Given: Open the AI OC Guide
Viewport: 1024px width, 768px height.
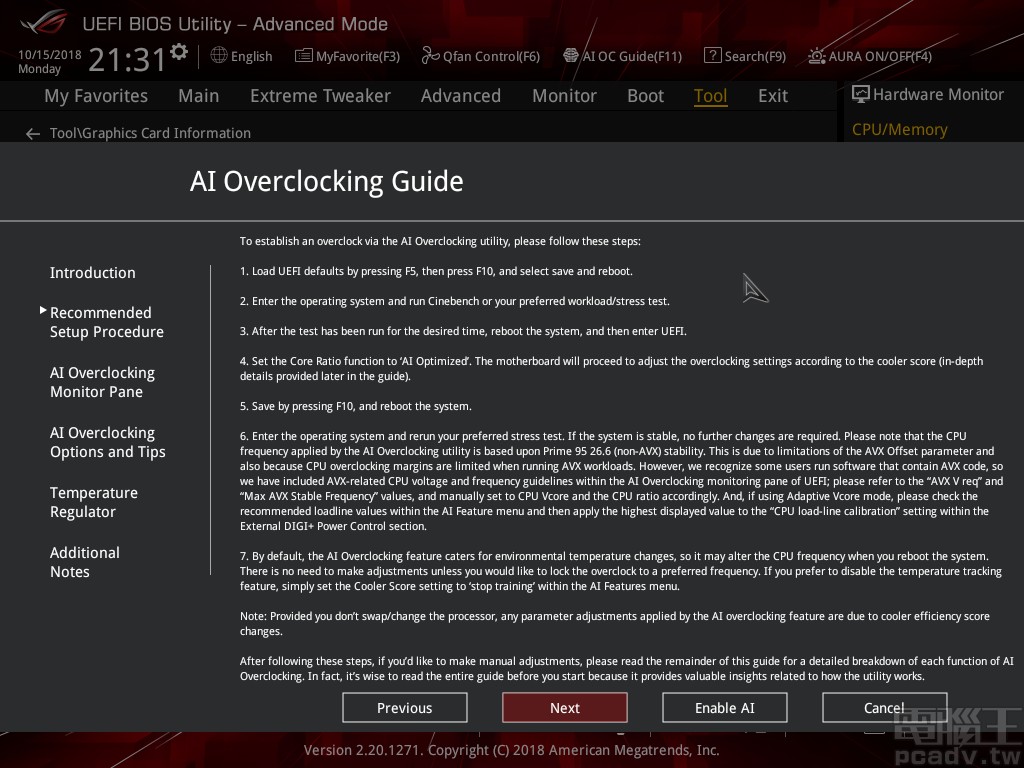Looking at the screenshot, I should [x=622, y=56].
